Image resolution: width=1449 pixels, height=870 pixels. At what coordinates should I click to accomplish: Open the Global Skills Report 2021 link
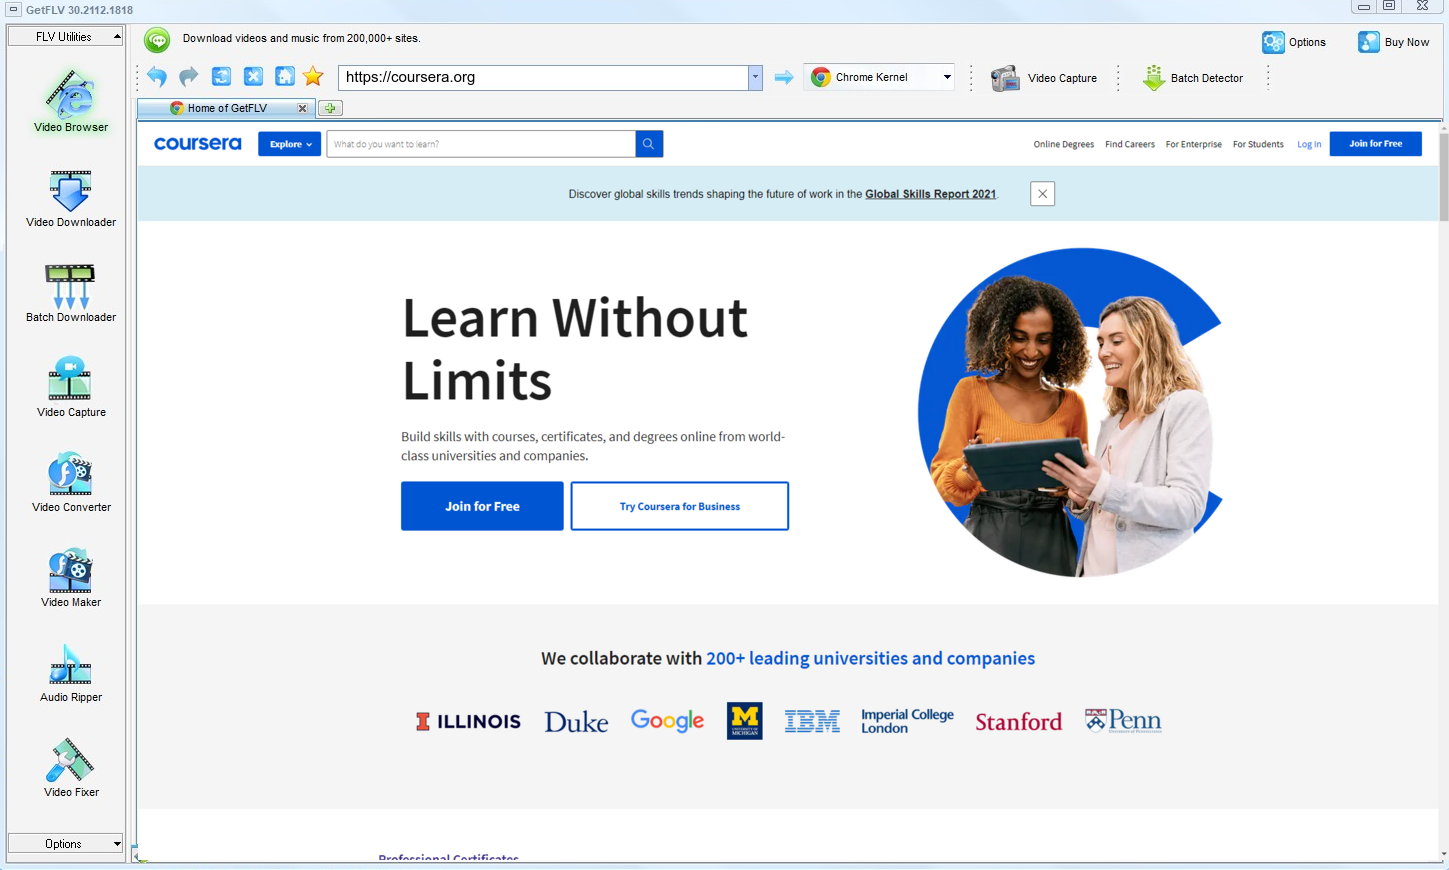coord(930,194)
